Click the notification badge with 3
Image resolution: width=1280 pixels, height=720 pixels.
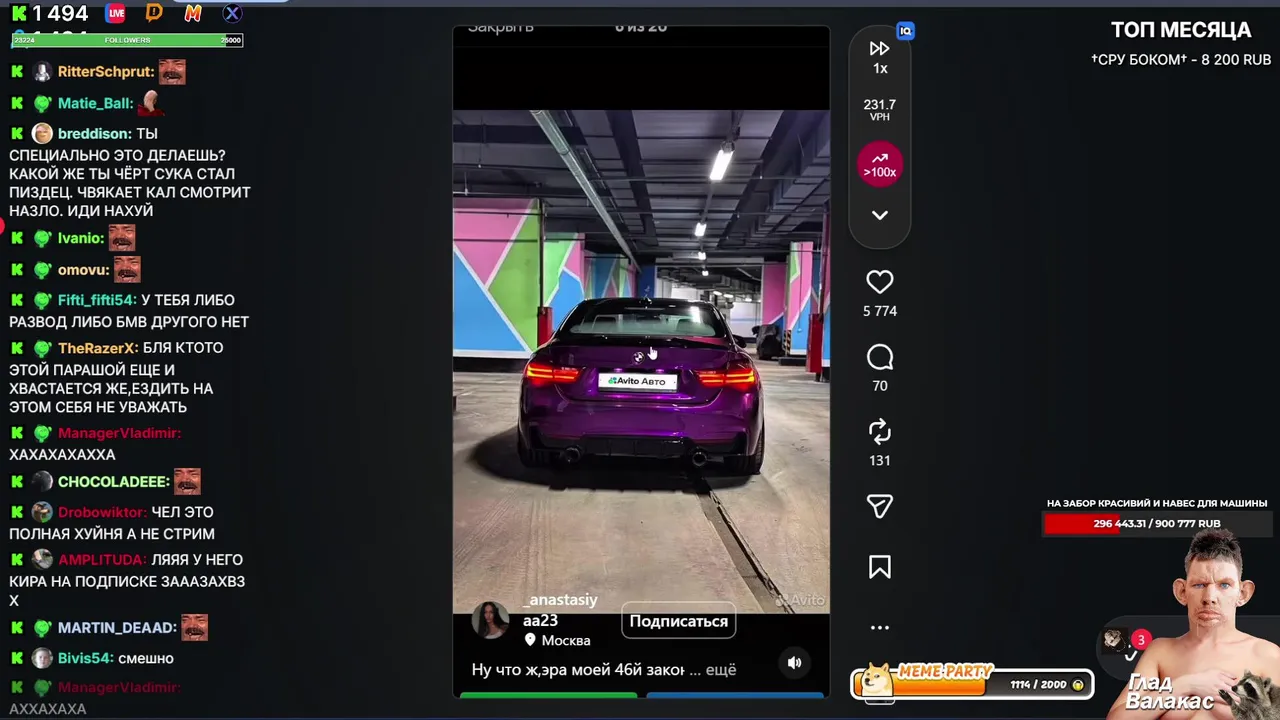pos(1140,640)
